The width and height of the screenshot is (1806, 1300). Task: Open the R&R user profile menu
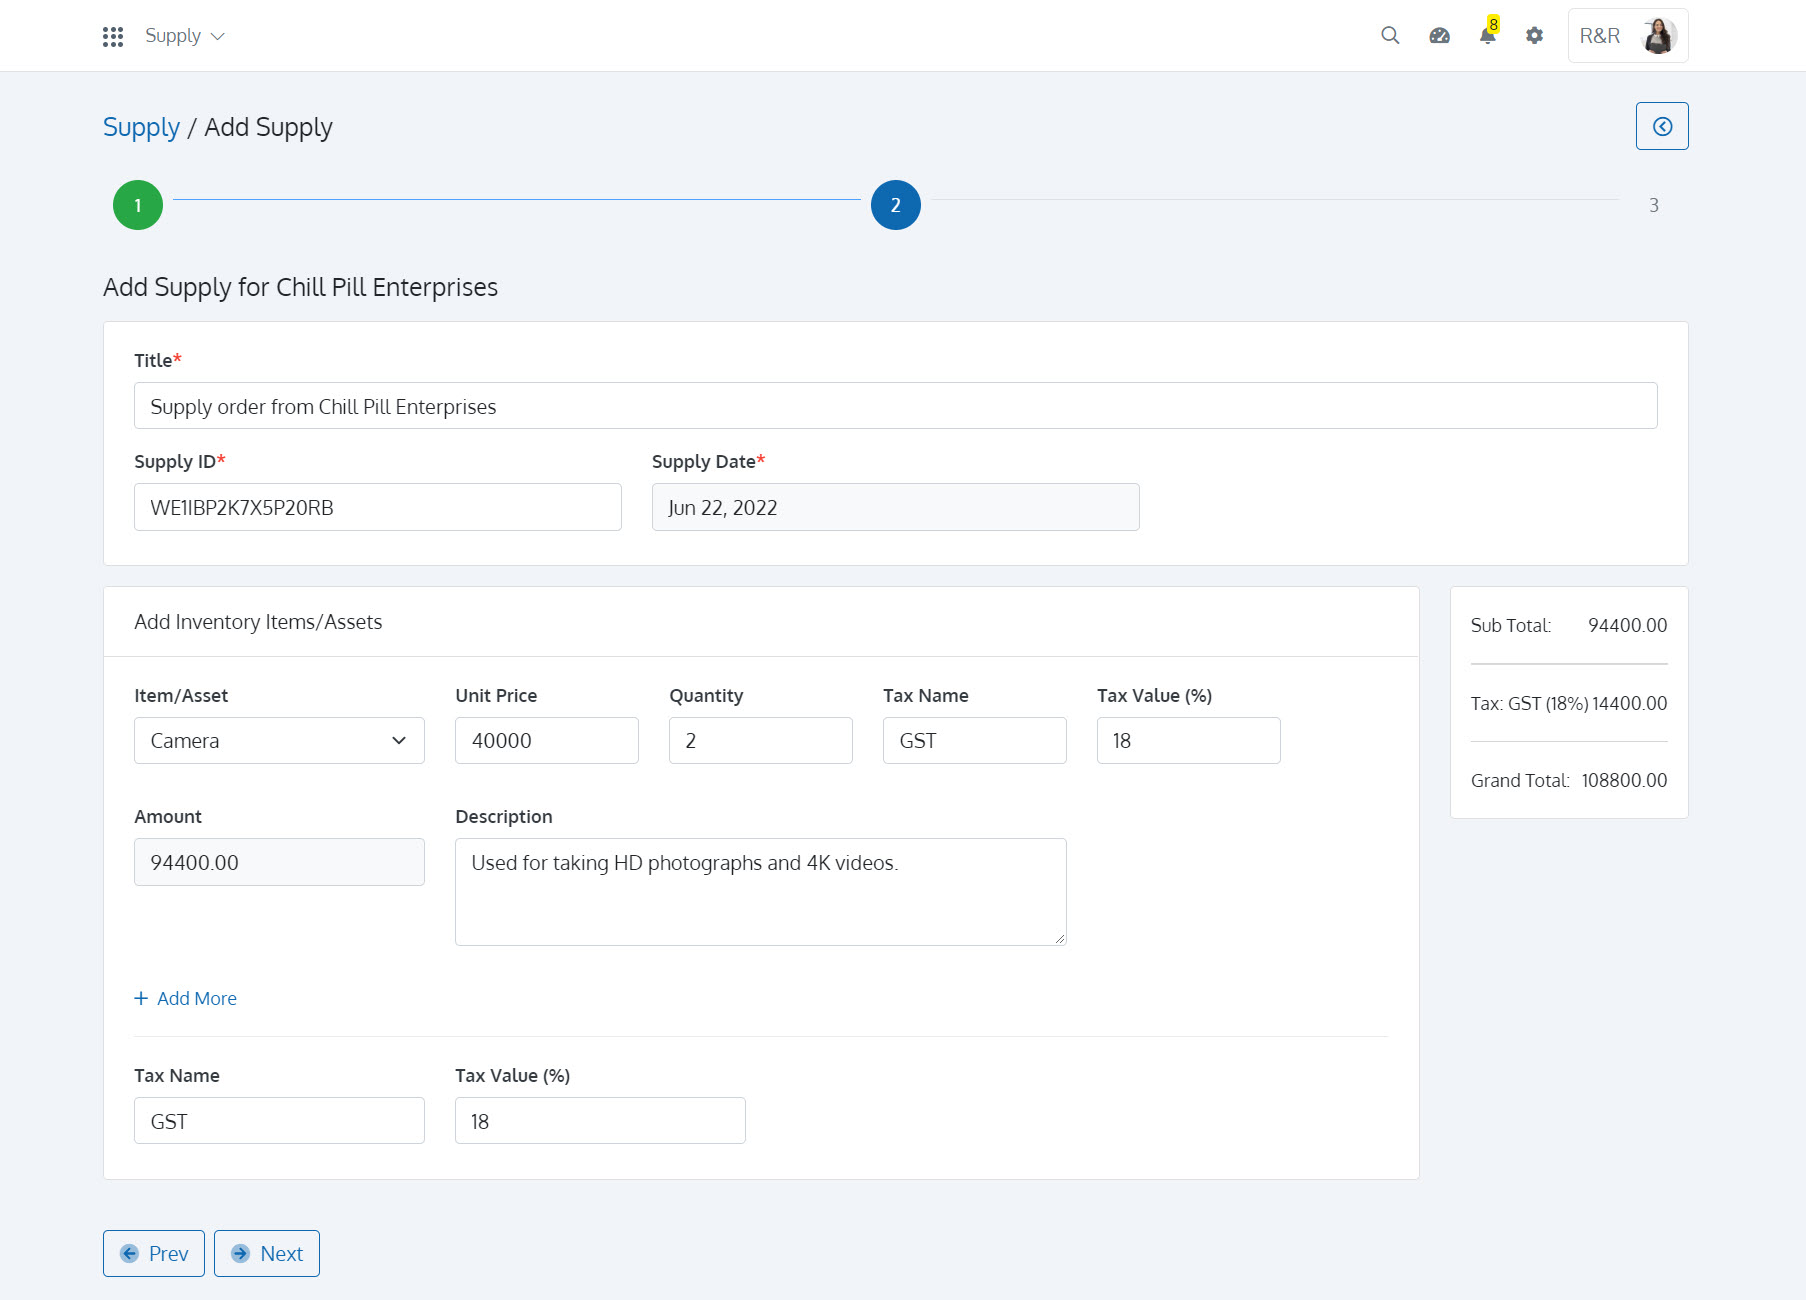coord(1628,36)
